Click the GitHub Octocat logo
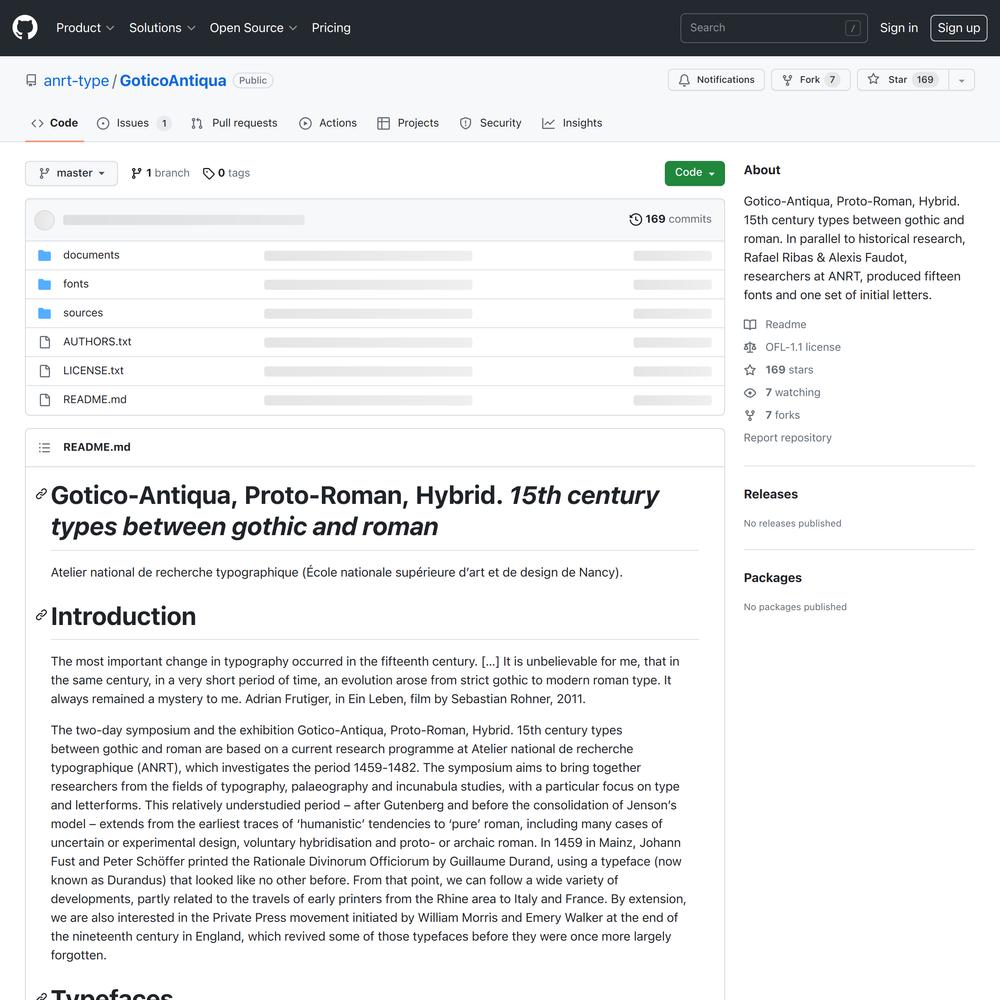The width and height of the screenshot is (1000, 1000). point(25,27)
